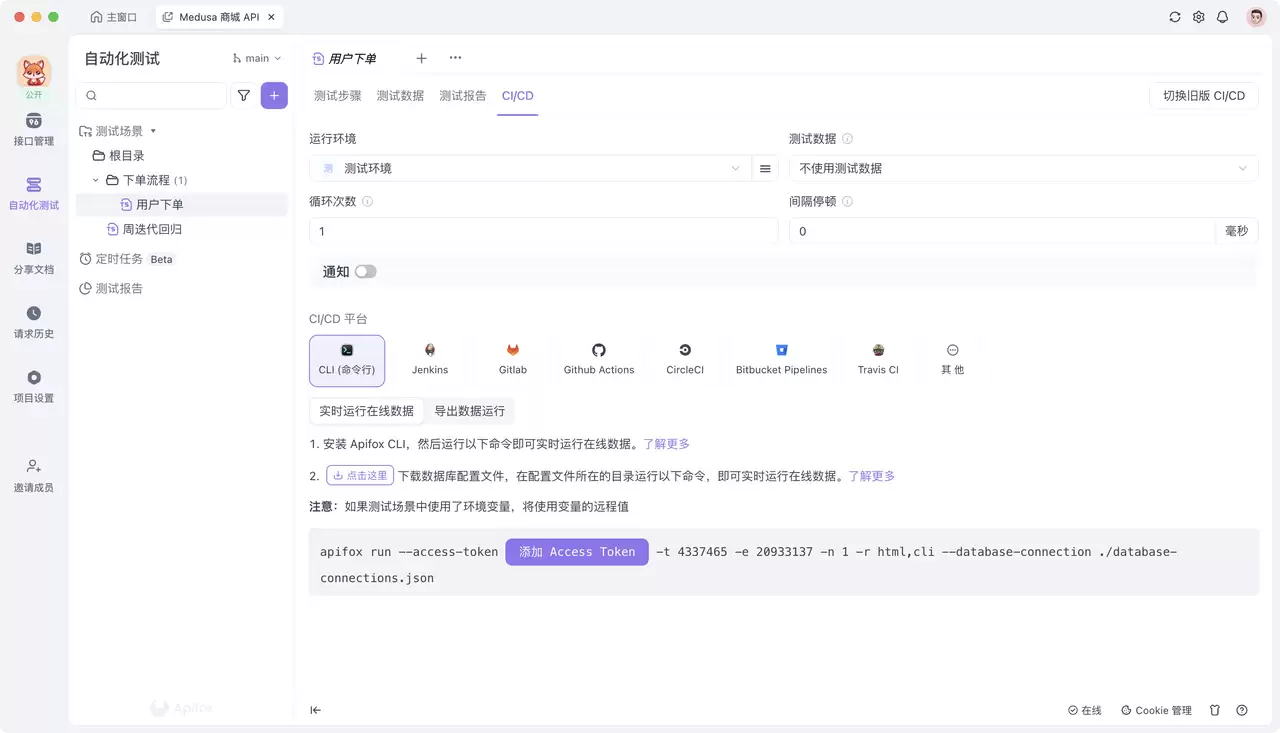Click the search field in test panel
Viewport: 1280px width, 733px height.
(x=151, y=96)
